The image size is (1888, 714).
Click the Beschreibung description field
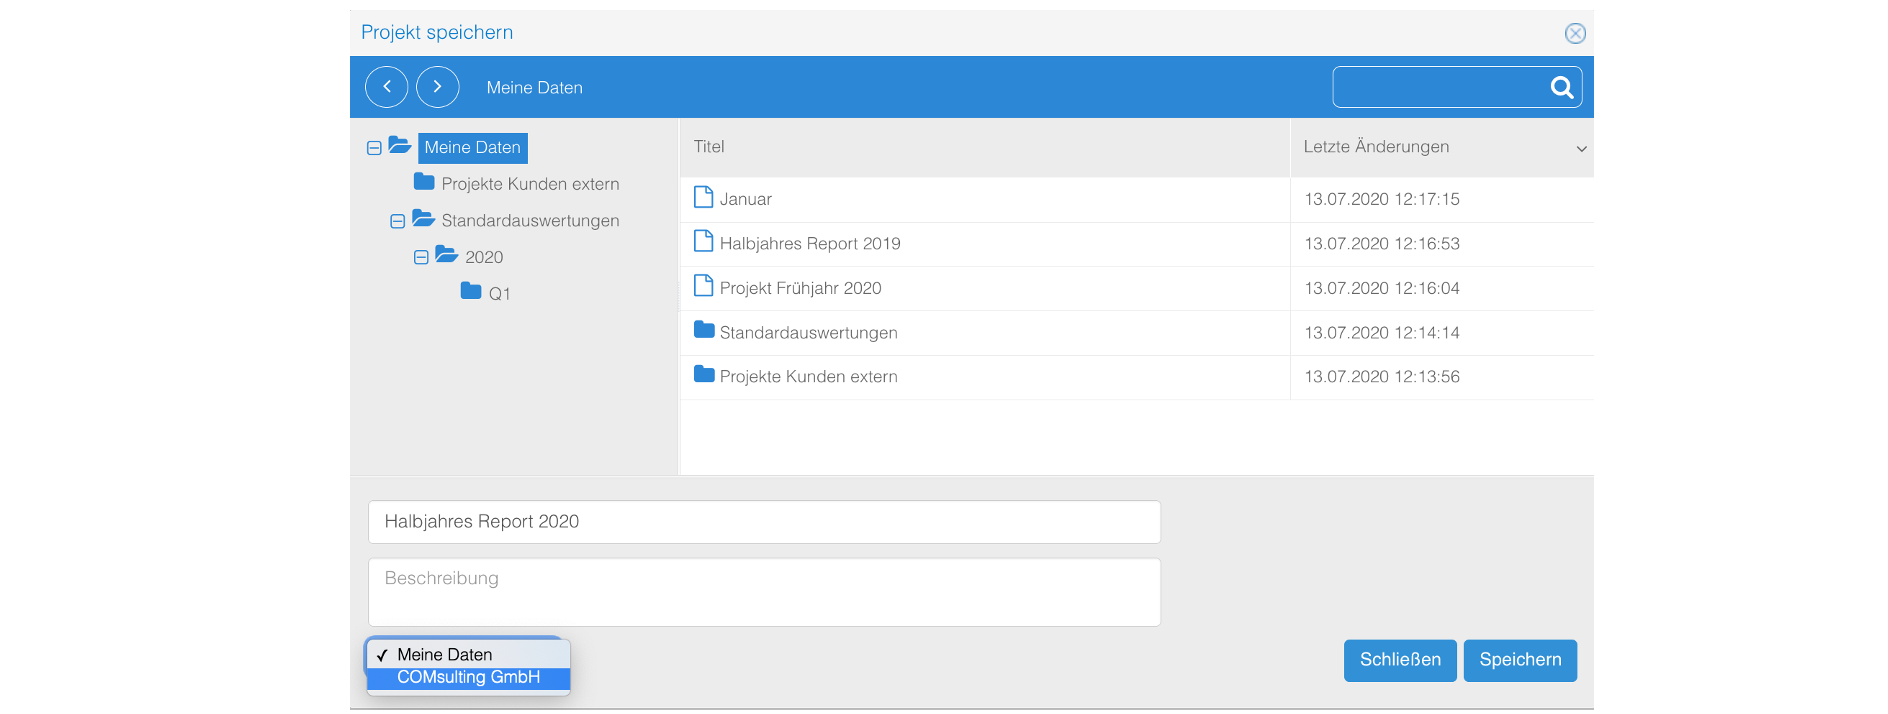(x=764, y=592)
